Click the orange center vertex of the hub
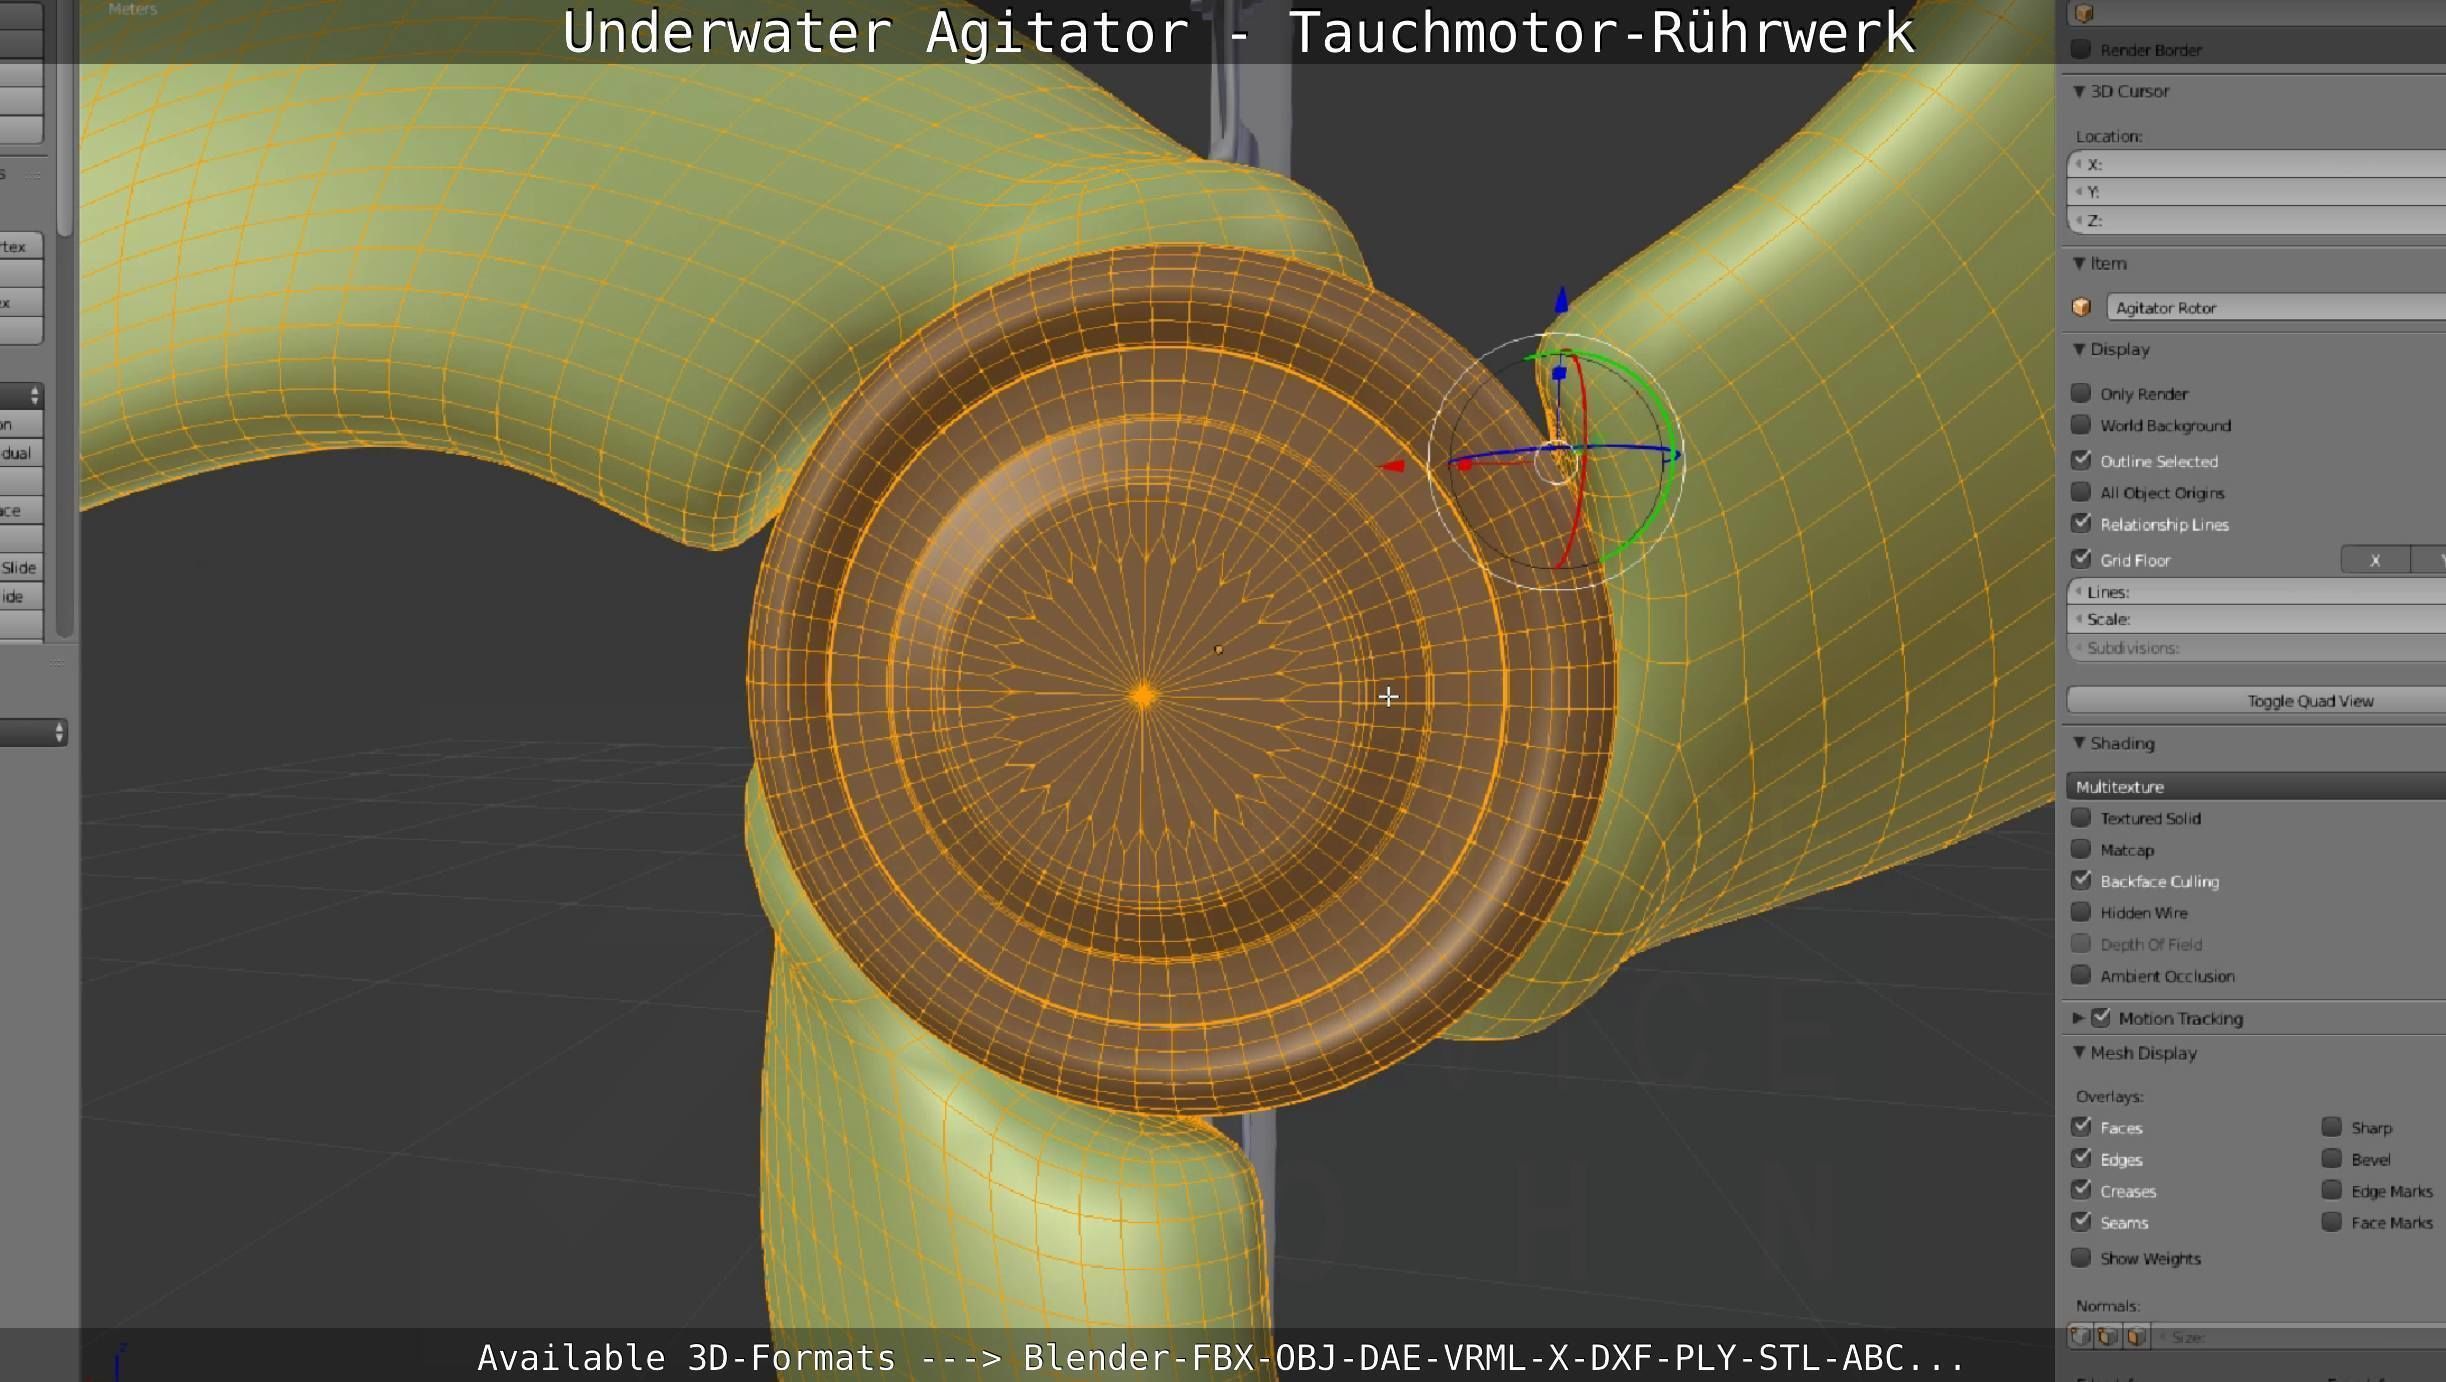 tap(1143, 696)
